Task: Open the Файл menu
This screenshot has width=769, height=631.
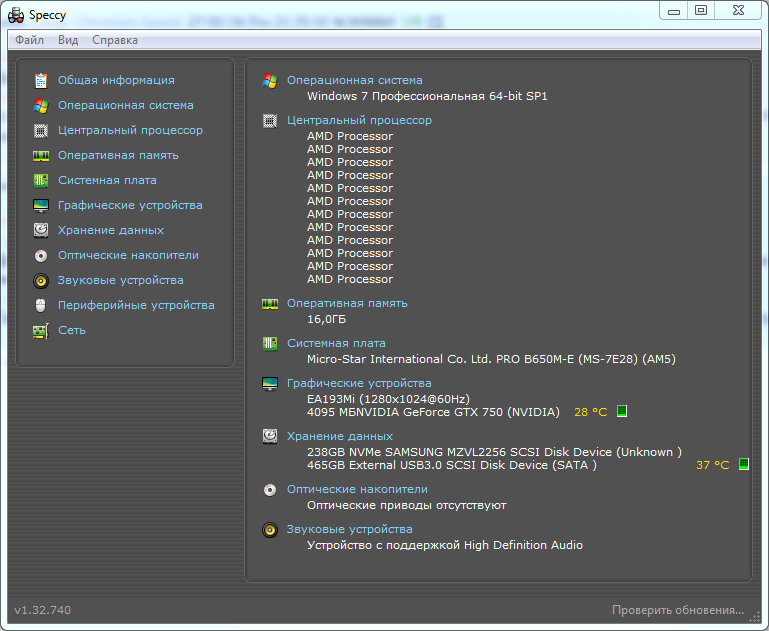Action: pyautogui.click(x=29, y=40)
